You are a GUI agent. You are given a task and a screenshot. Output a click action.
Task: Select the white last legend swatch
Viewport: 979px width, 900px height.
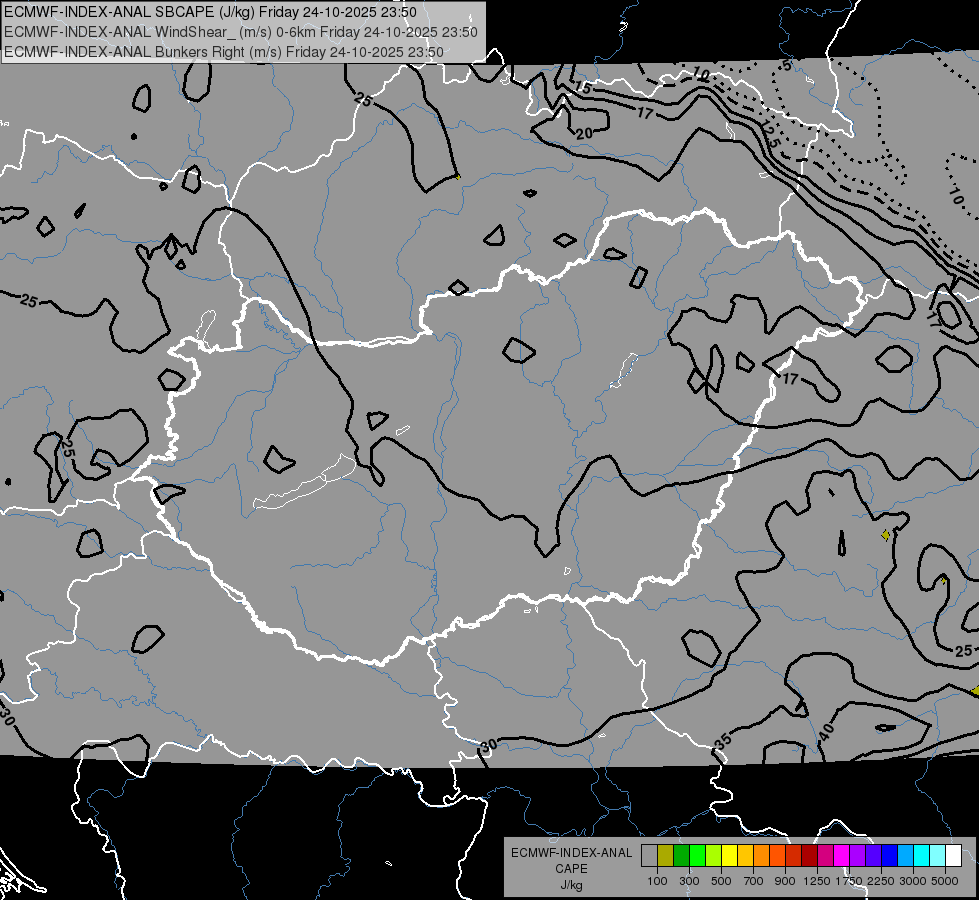point(953,856)
